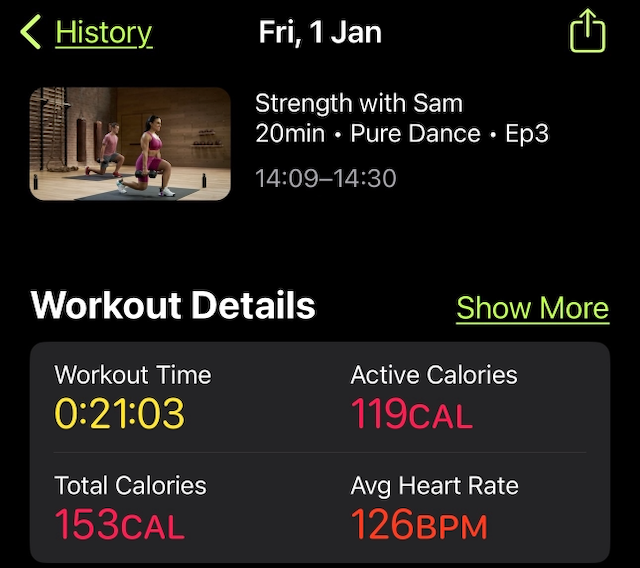Tap the Total Calories label
The image size is (640, 568).
131,485
